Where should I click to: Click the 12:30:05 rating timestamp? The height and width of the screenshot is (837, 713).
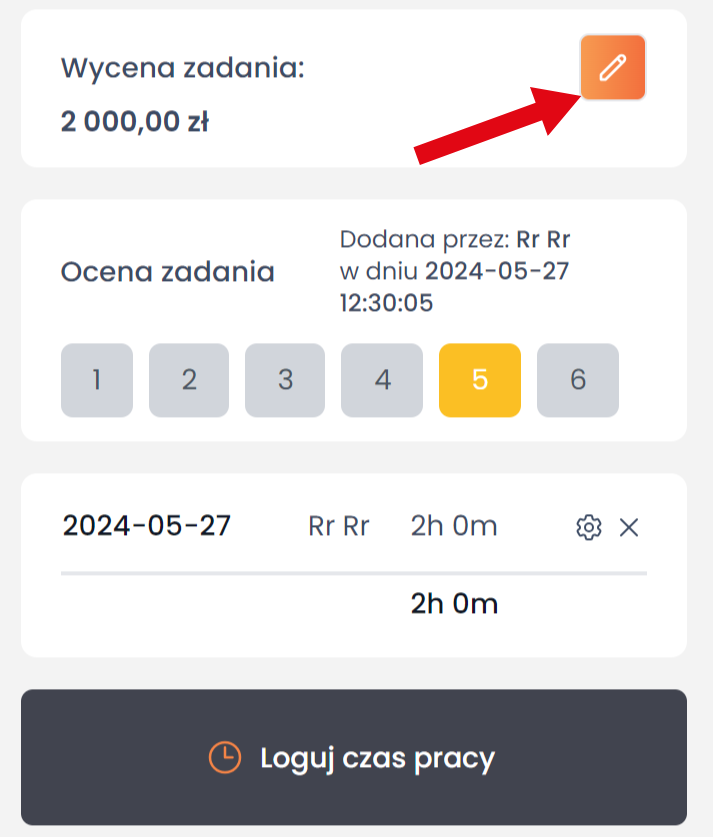point(387,303)
